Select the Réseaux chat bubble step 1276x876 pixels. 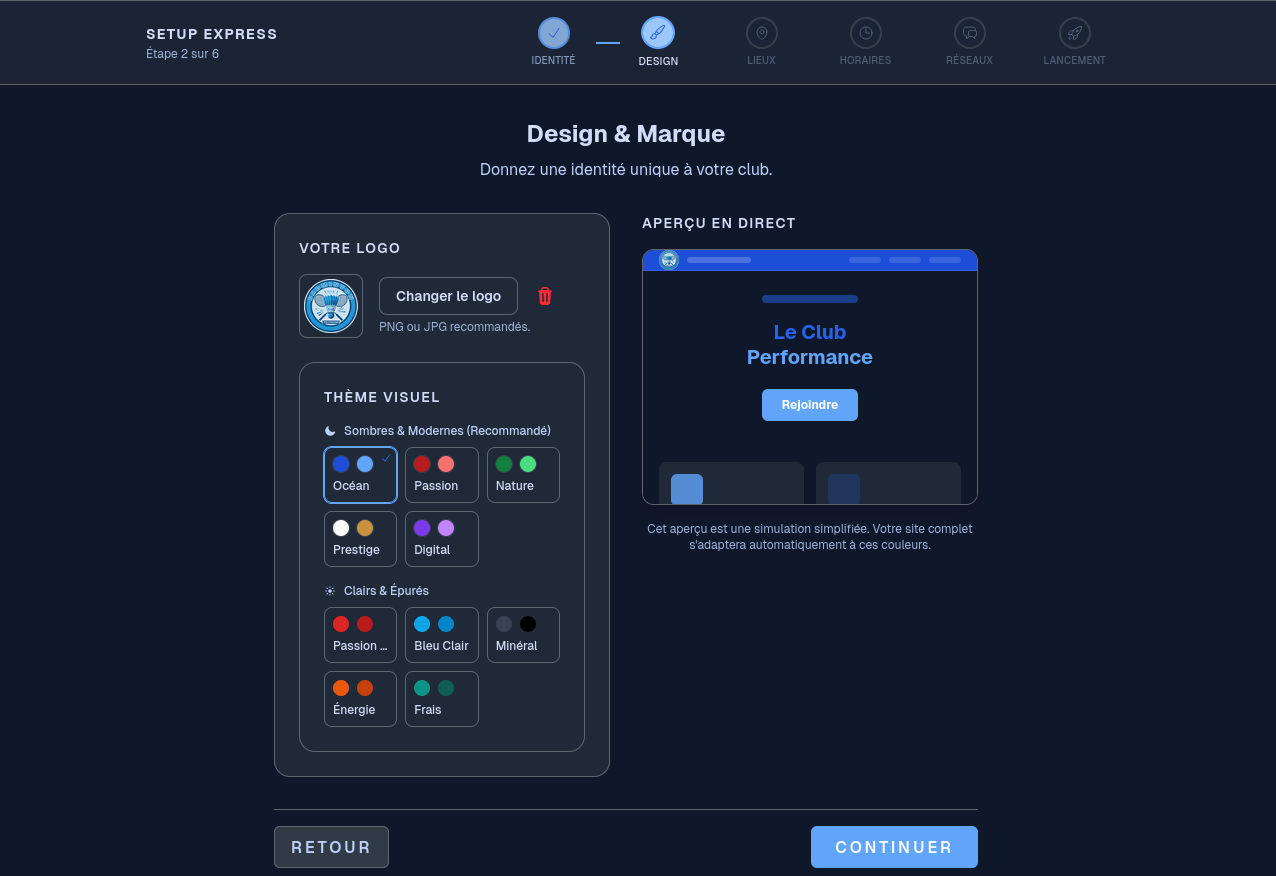(x=969, y=33)
